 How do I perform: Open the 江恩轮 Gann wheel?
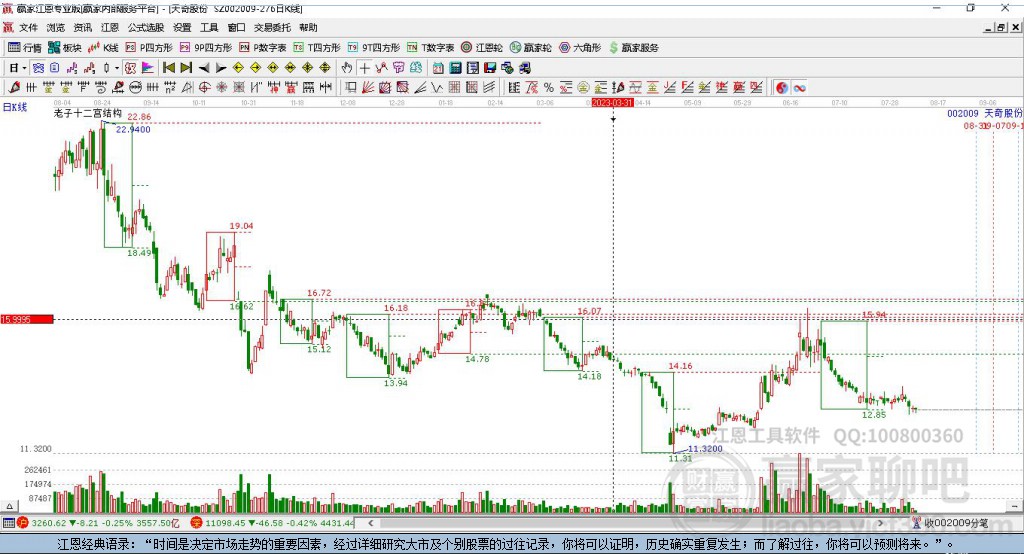tap(482, 48)
